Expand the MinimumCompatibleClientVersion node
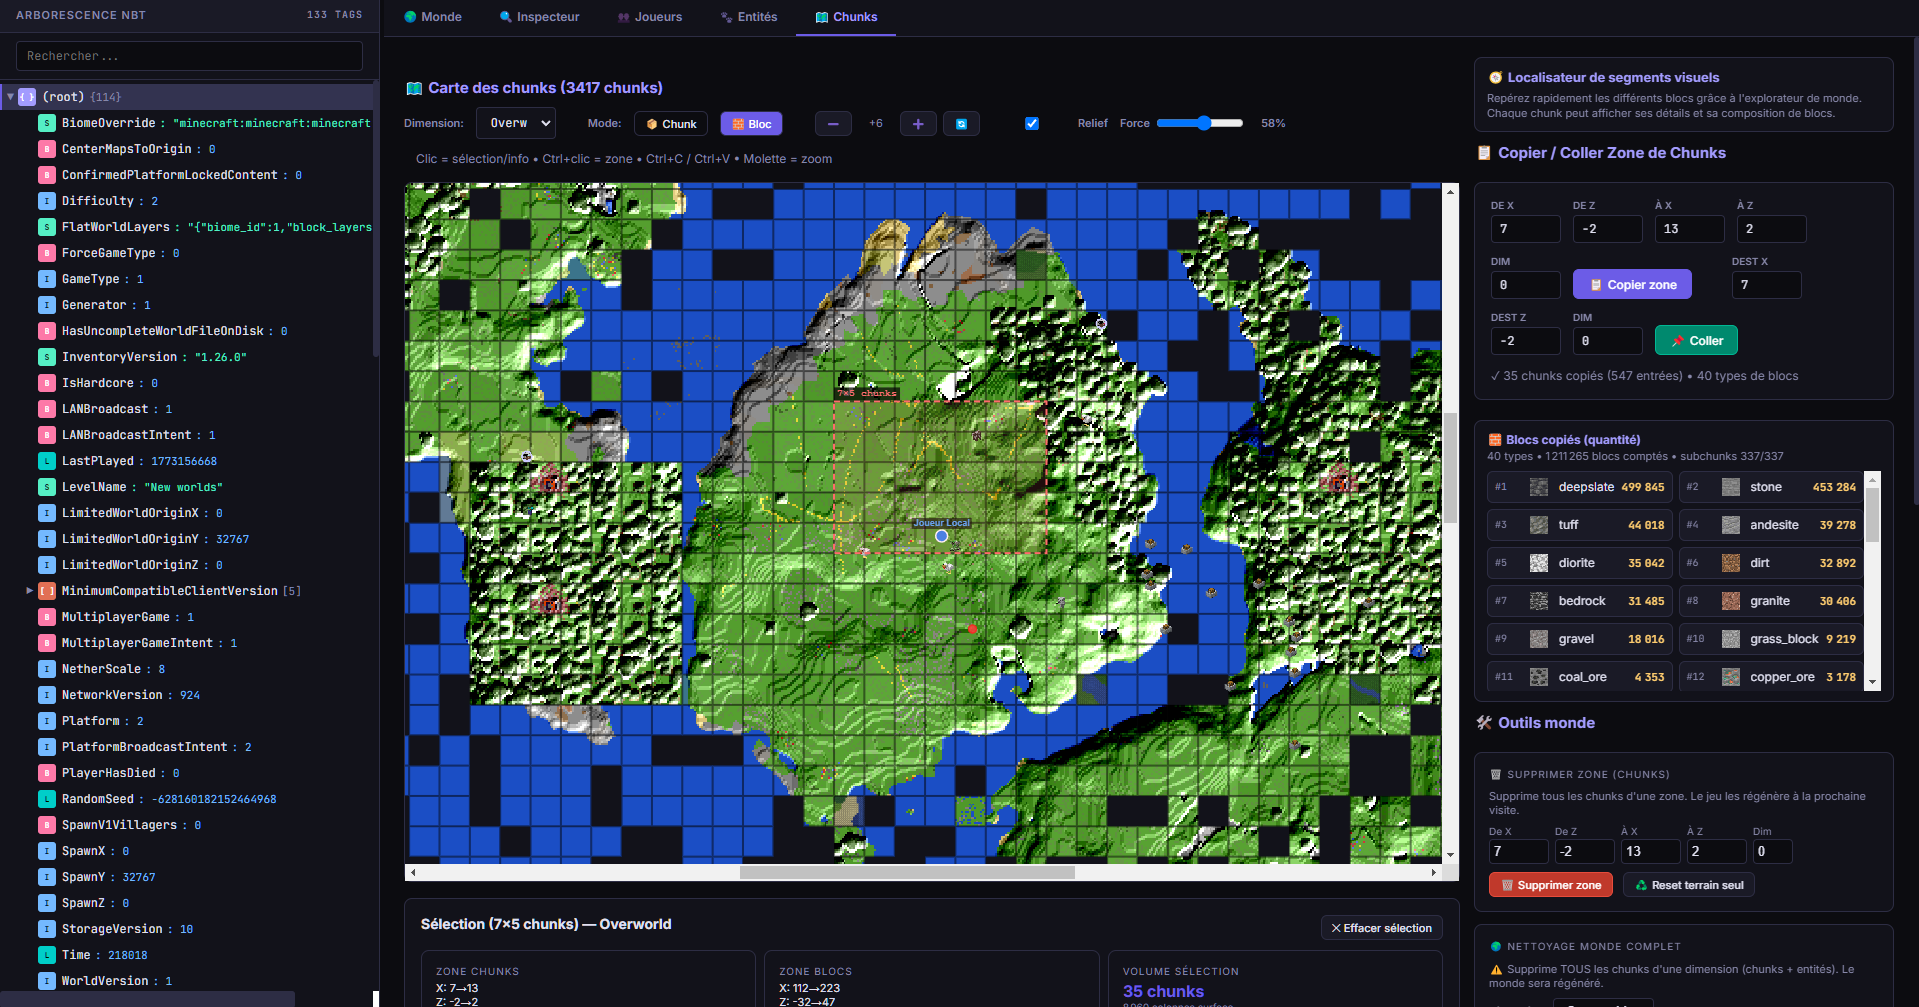This screenshot has height=1007, width=1919. [30, 590]
